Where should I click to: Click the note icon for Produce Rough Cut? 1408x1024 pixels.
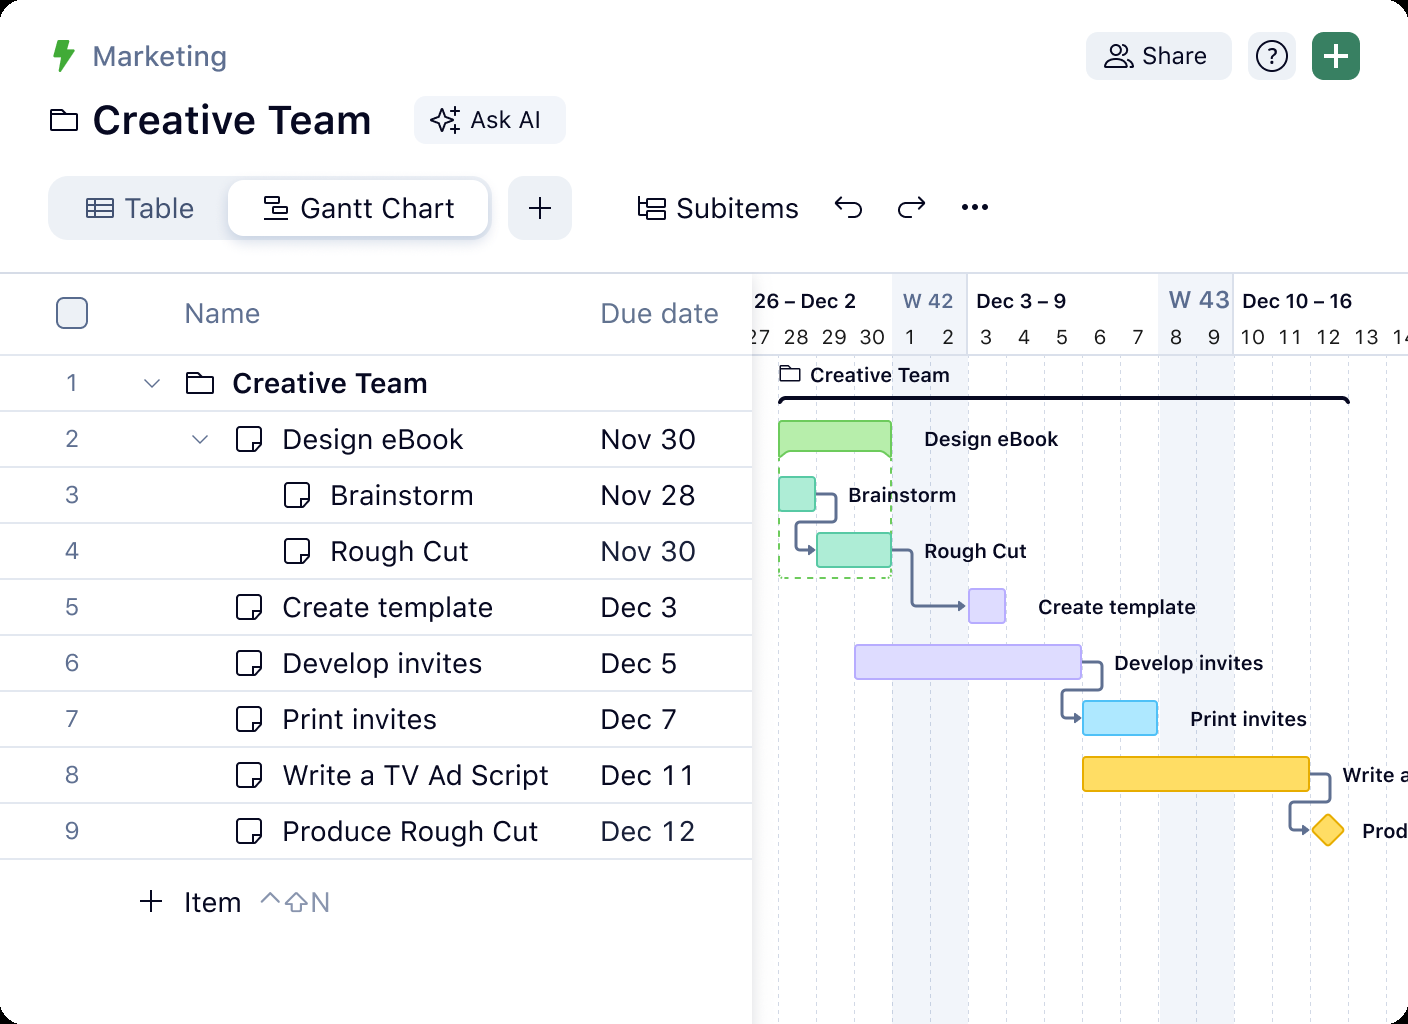(x=249, y=831)
